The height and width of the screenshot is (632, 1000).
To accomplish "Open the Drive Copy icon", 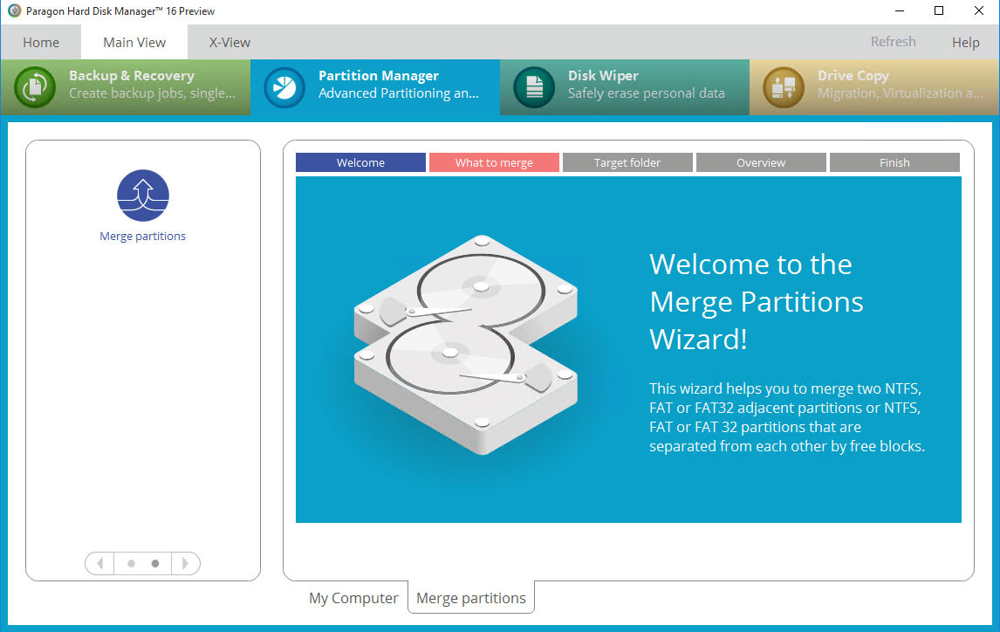I will tap(783, 87).
